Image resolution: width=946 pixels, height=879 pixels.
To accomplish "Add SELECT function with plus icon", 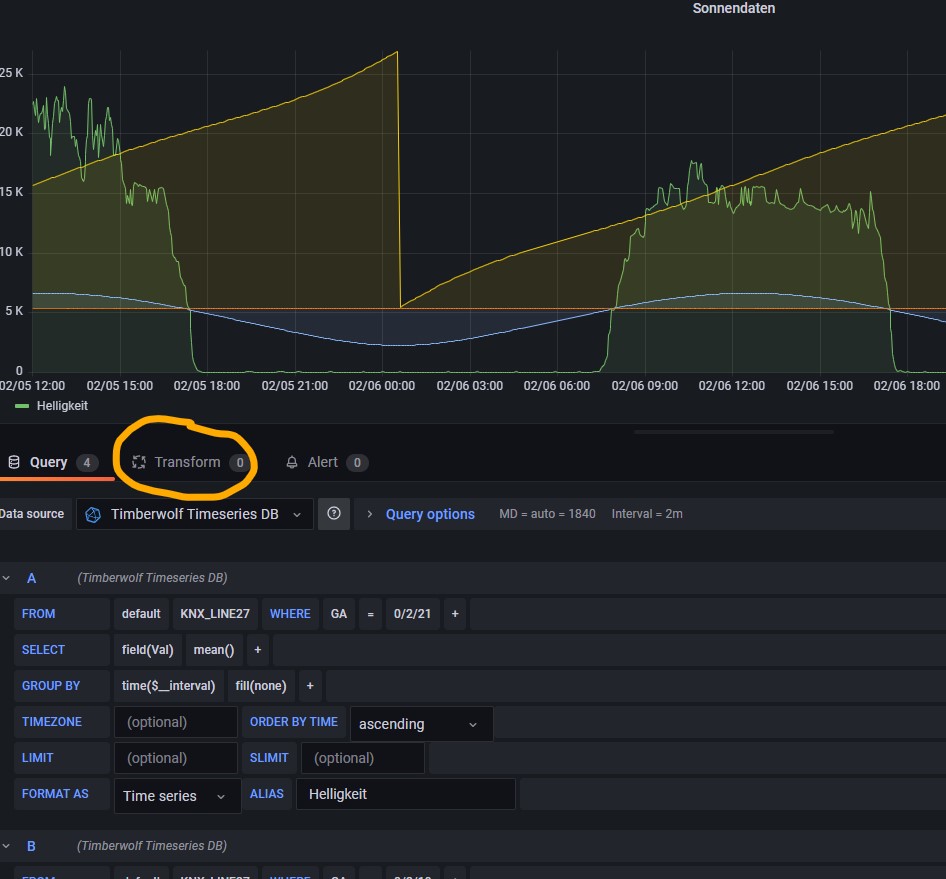I will [258, 650].
